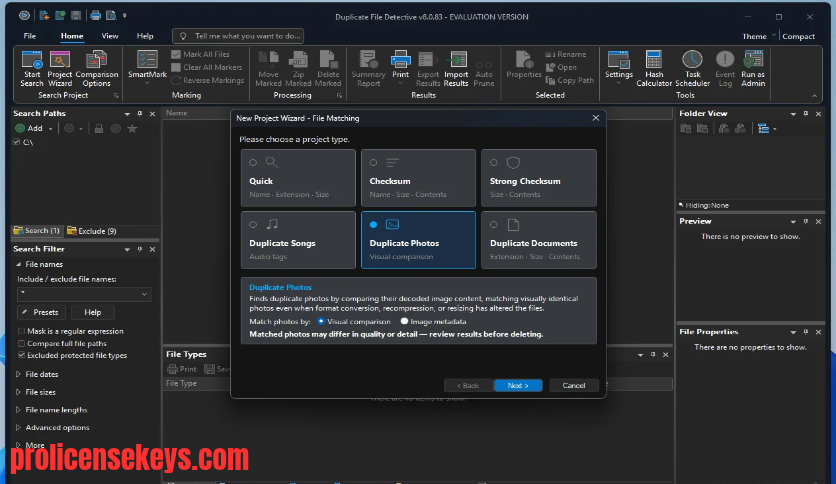Expand the File sizes section

(x=18, y=392)
